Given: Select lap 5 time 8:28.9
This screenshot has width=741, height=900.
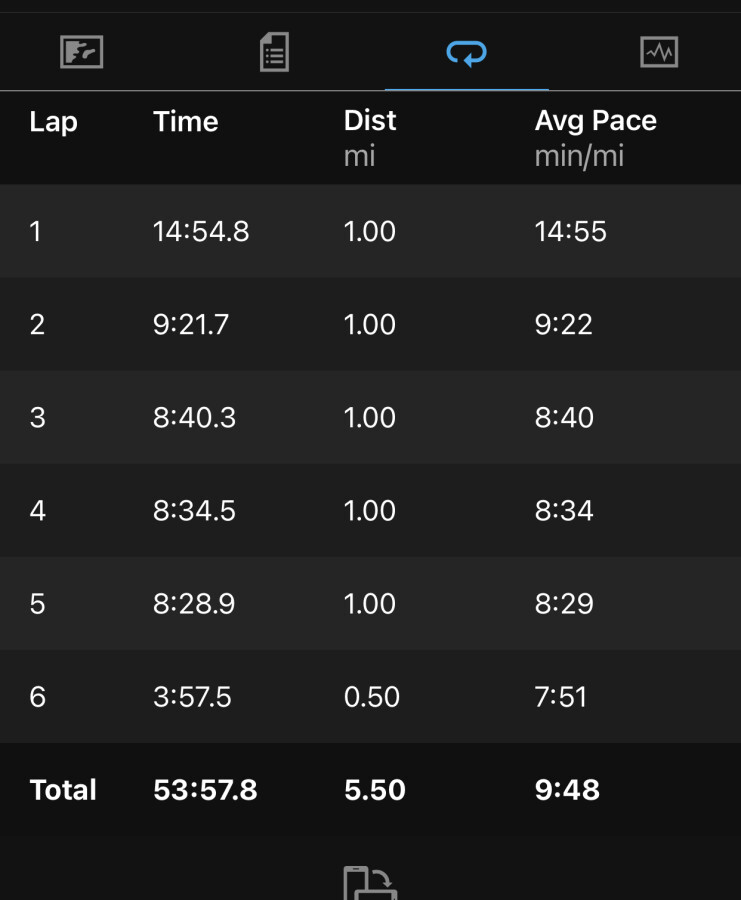Looking at the screenshot, I should [x=194, y=603].
